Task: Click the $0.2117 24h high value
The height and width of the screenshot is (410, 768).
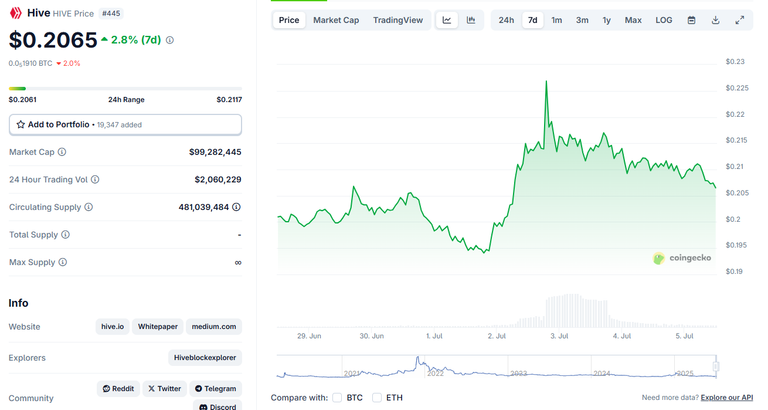Action: [x=229, y=99]
